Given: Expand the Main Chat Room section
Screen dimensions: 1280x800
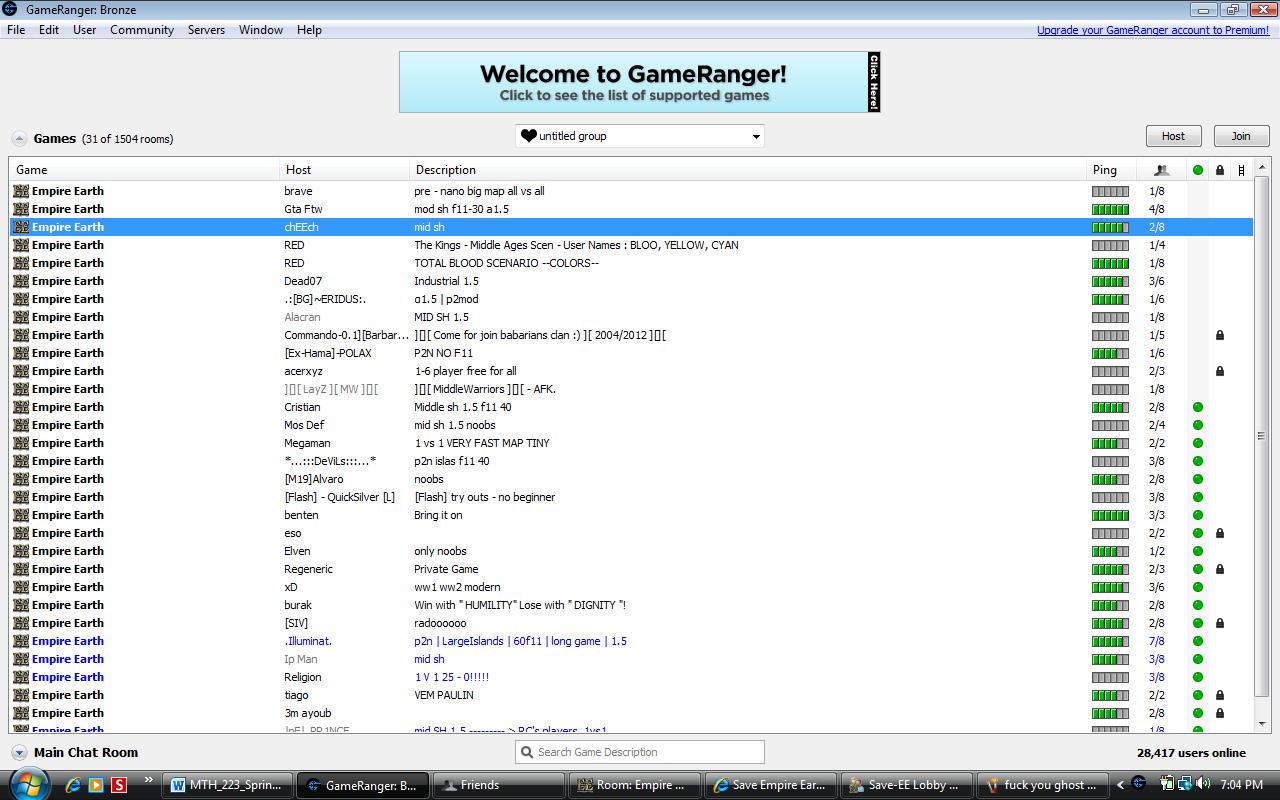Looking at the screenshot, I should pos(19,752).
